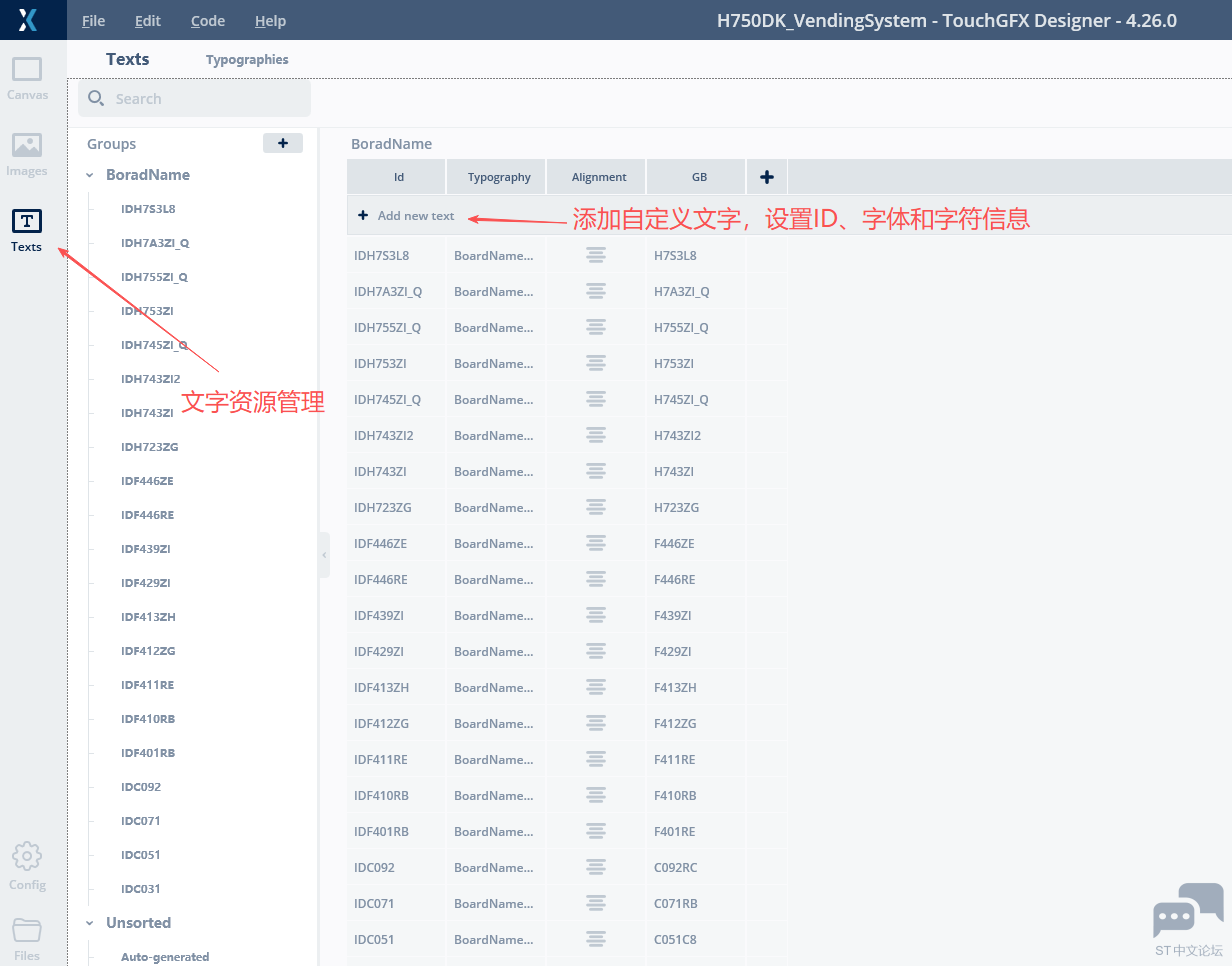1232x966 pixels.
Task: Change alignment icon for IDH7S3L8 row
Action: [596, 256]
